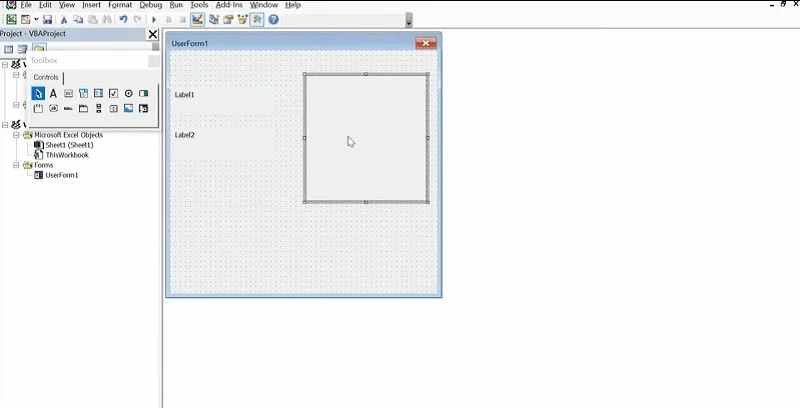The image size is (800, 408).
Task: Select the ComboBox tool in Toolbox
Action: 83,93
